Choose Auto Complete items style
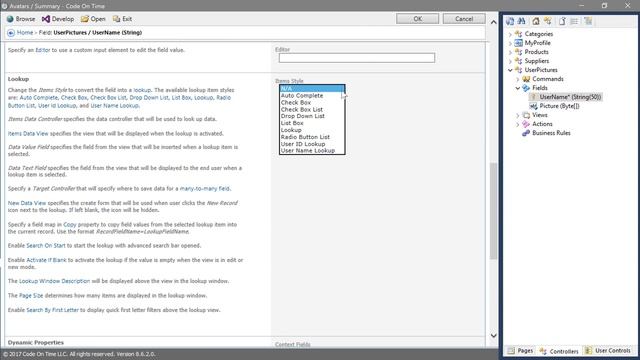 tap(312, 96)
